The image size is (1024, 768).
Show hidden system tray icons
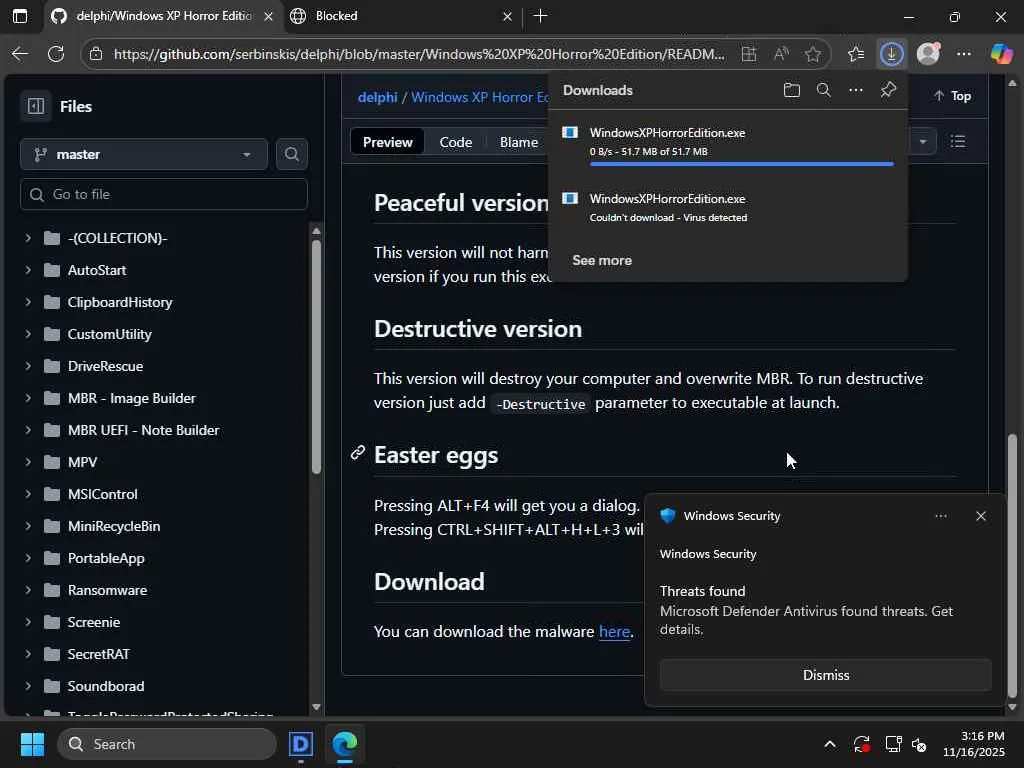point(829,744)
